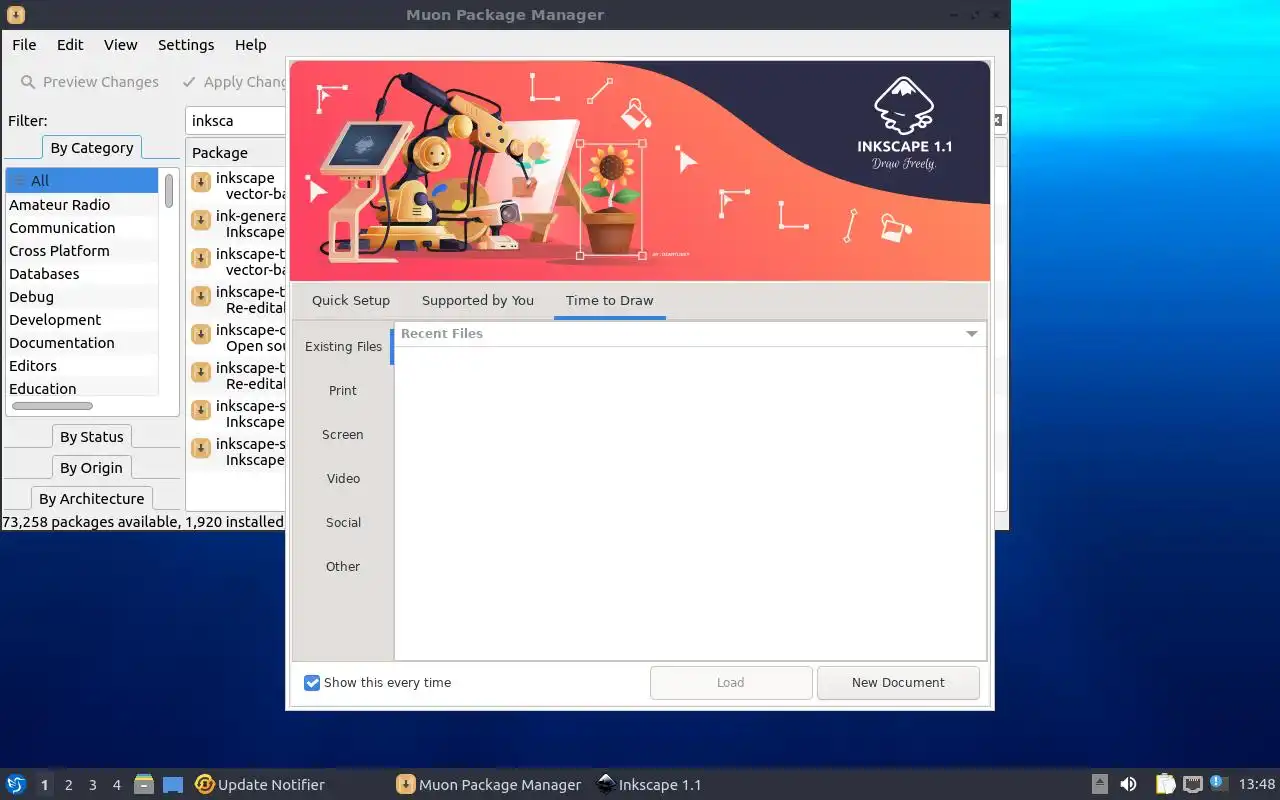
Task: Open the Lubuntu start menu icon
Action: (x=16, y=785)
